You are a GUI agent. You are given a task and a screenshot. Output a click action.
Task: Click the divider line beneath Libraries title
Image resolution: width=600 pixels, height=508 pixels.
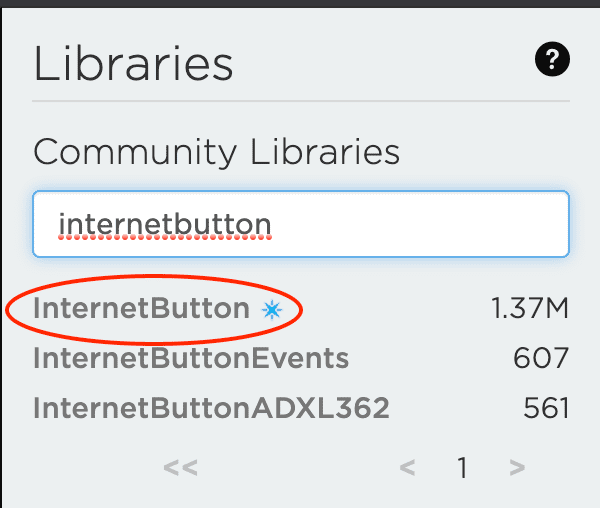(301, 101)
